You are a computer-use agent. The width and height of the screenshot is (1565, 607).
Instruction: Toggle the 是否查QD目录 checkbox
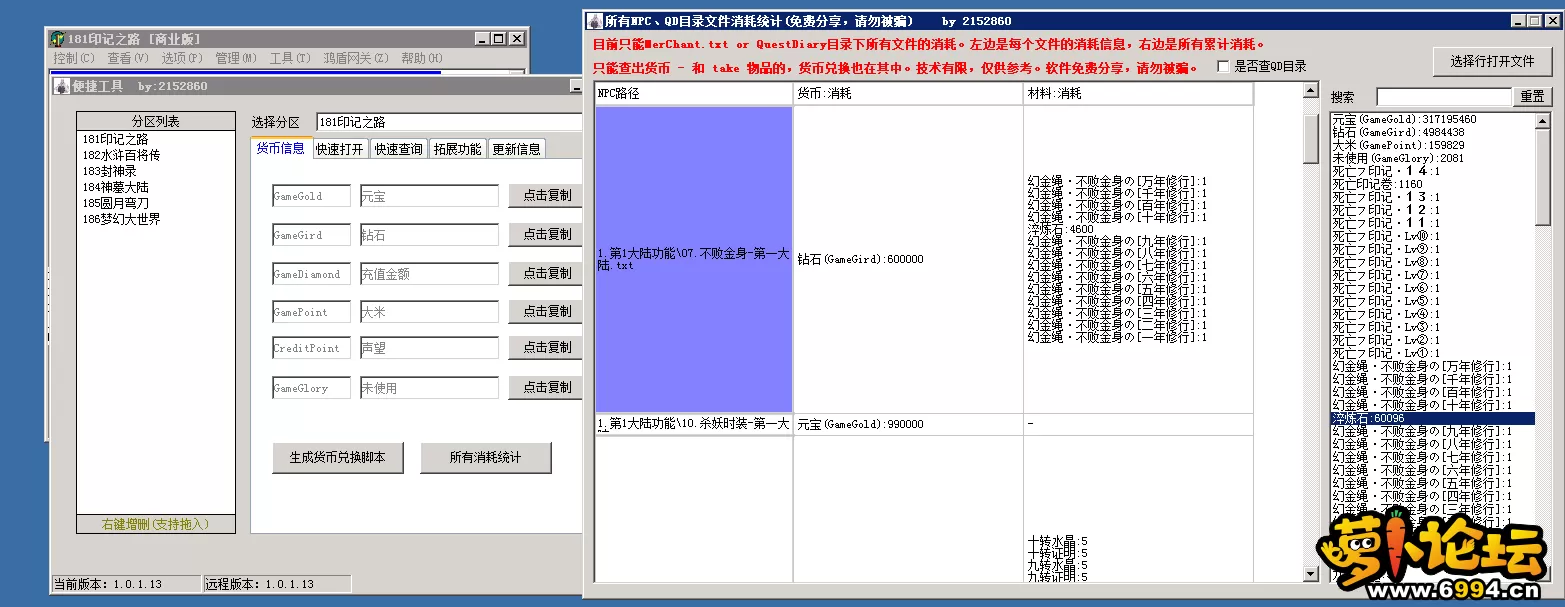[x=1224, y=67]
